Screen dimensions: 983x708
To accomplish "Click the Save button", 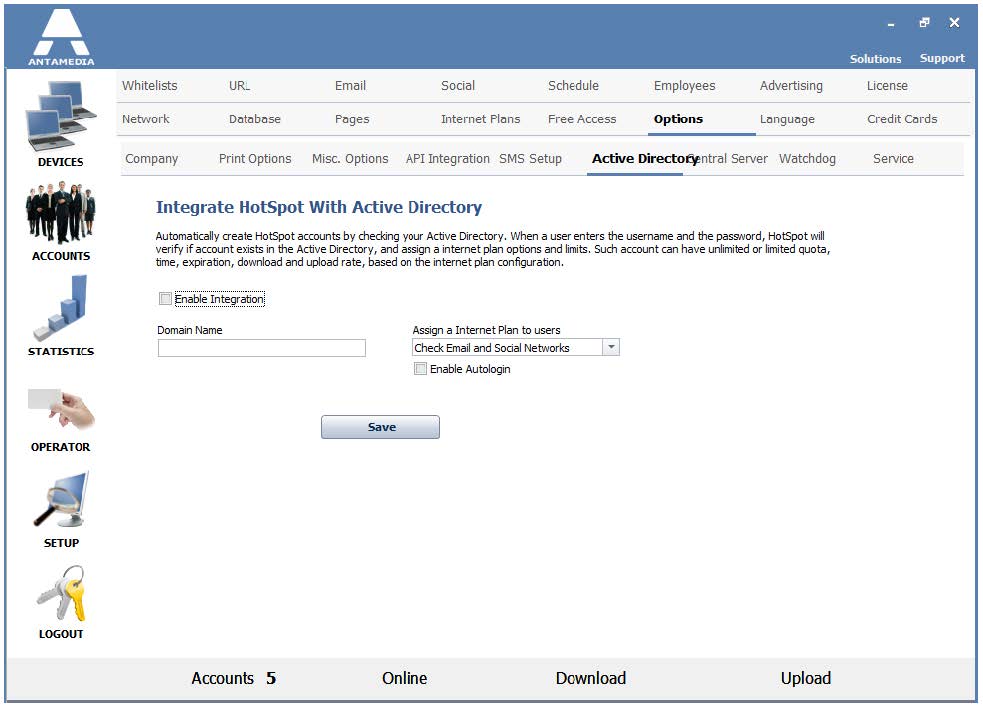I will (381, 427).
